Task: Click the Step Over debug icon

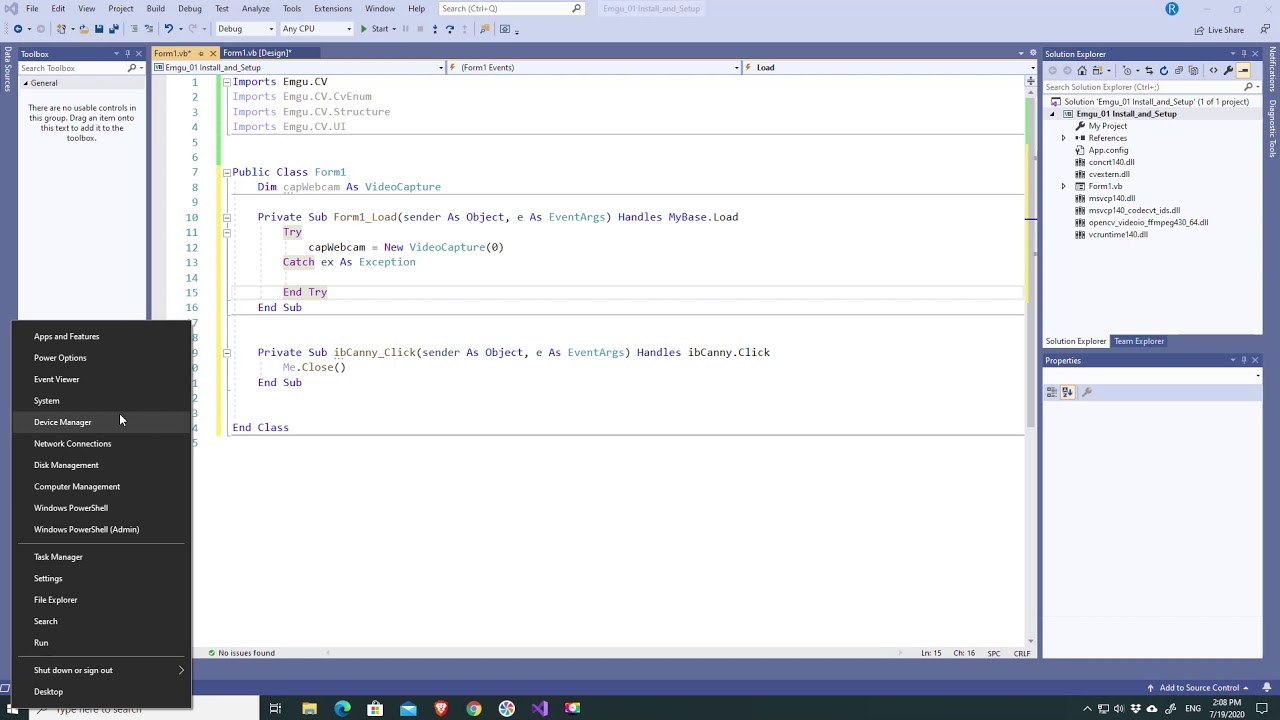Action: pyautogui.click(x=449, y=29)
